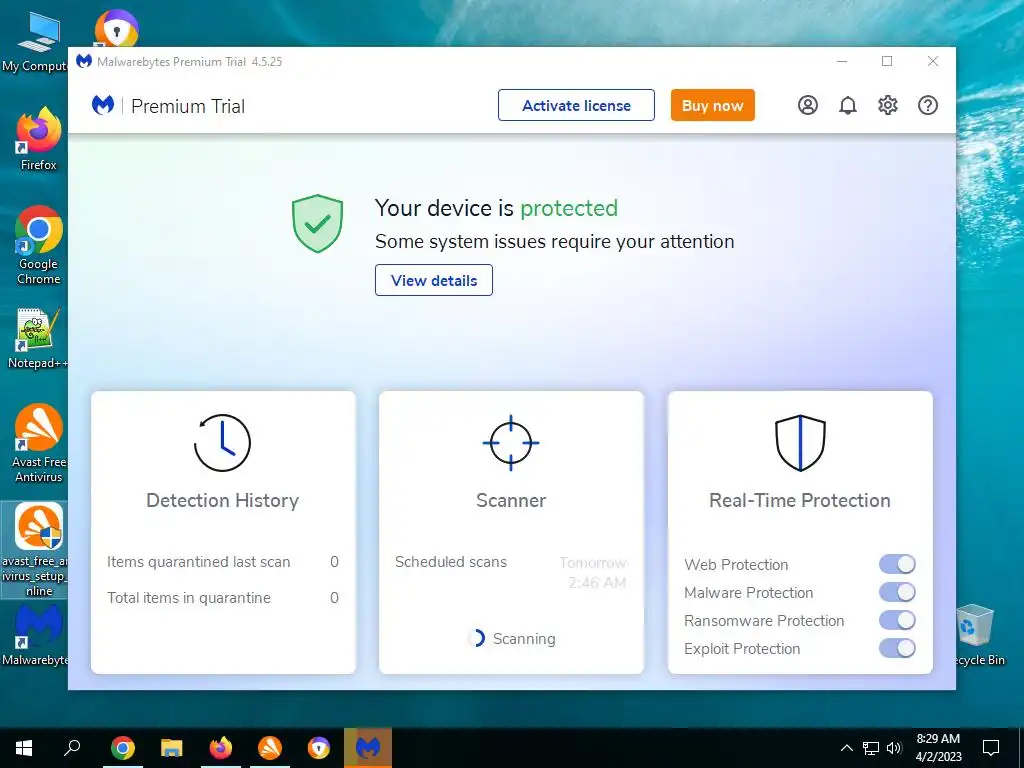Open the account profile icon

tap(808, 105)
